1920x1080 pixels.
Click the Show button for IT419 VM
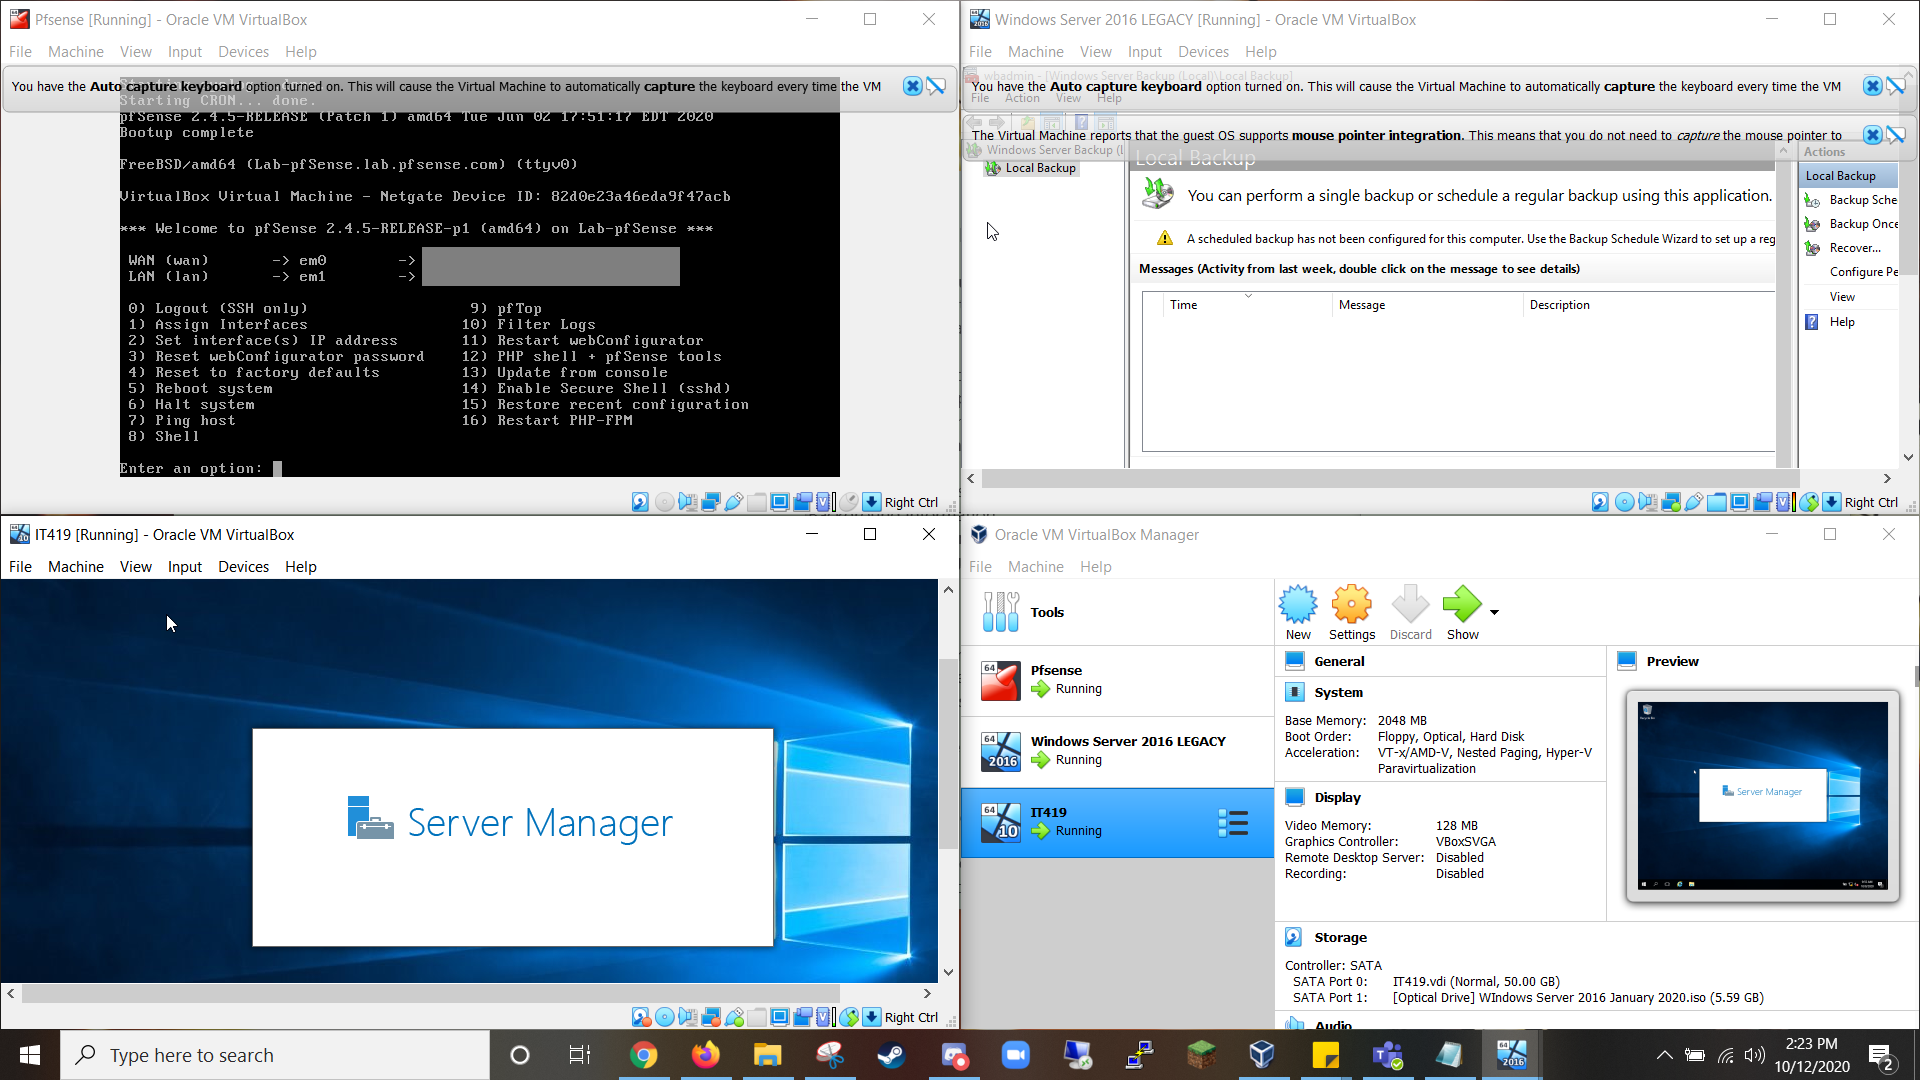1462,613
